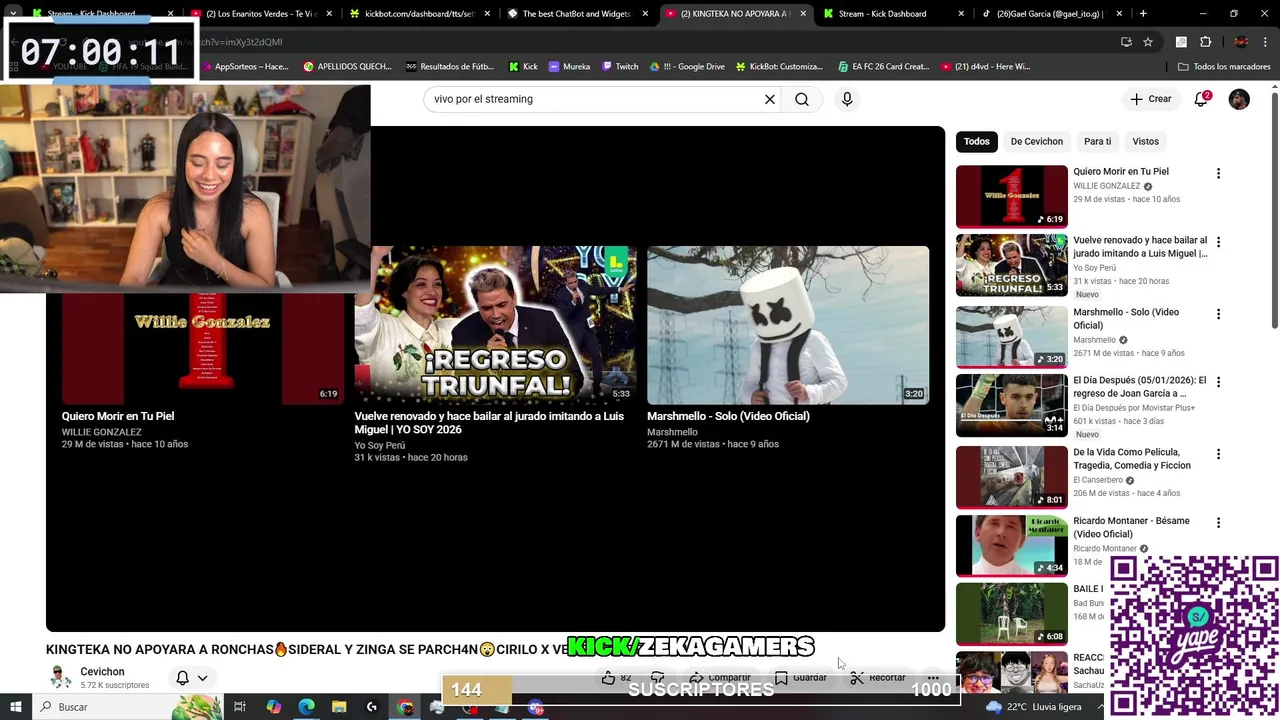Open the Twitch bookmark
The image size is (1280, 720).
point(620,67)
